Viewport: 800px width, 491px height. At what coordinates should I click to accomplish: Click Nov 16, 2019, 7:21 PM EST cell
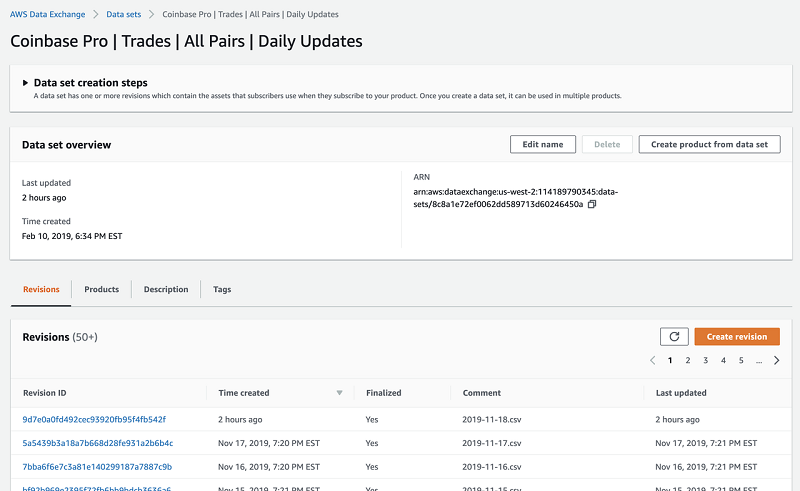tap(706, 467)
